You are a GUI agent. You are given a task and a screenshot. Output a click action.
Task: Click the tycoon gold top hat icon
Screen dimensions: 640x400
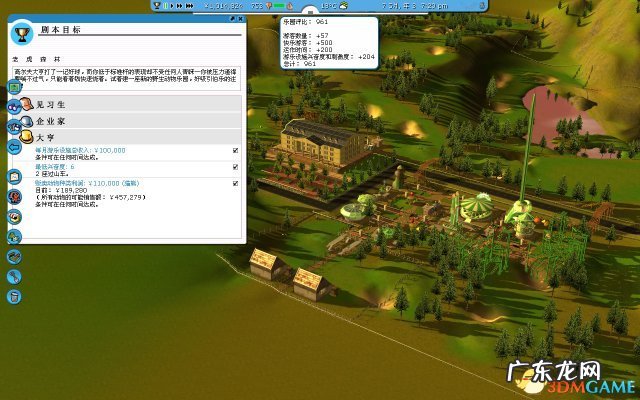[27, 137]
